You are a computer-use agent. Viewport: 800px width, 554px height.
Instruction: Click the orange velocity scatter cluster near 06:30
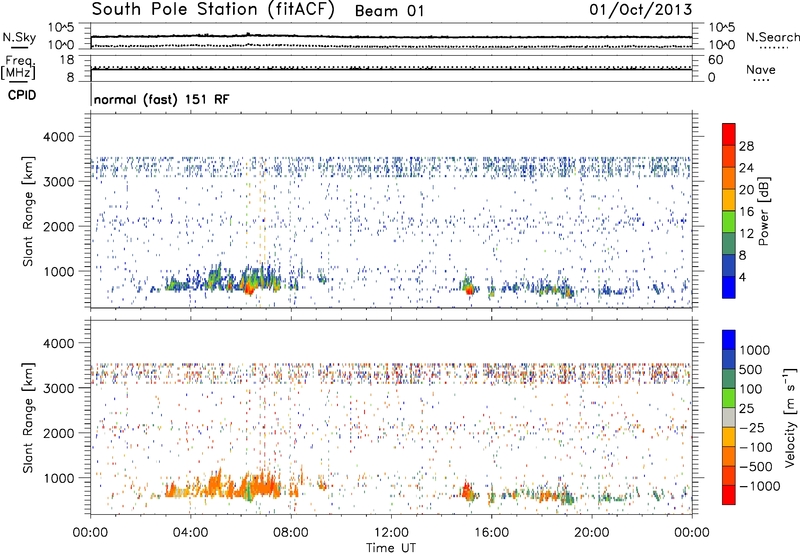[x=258, y=485]
